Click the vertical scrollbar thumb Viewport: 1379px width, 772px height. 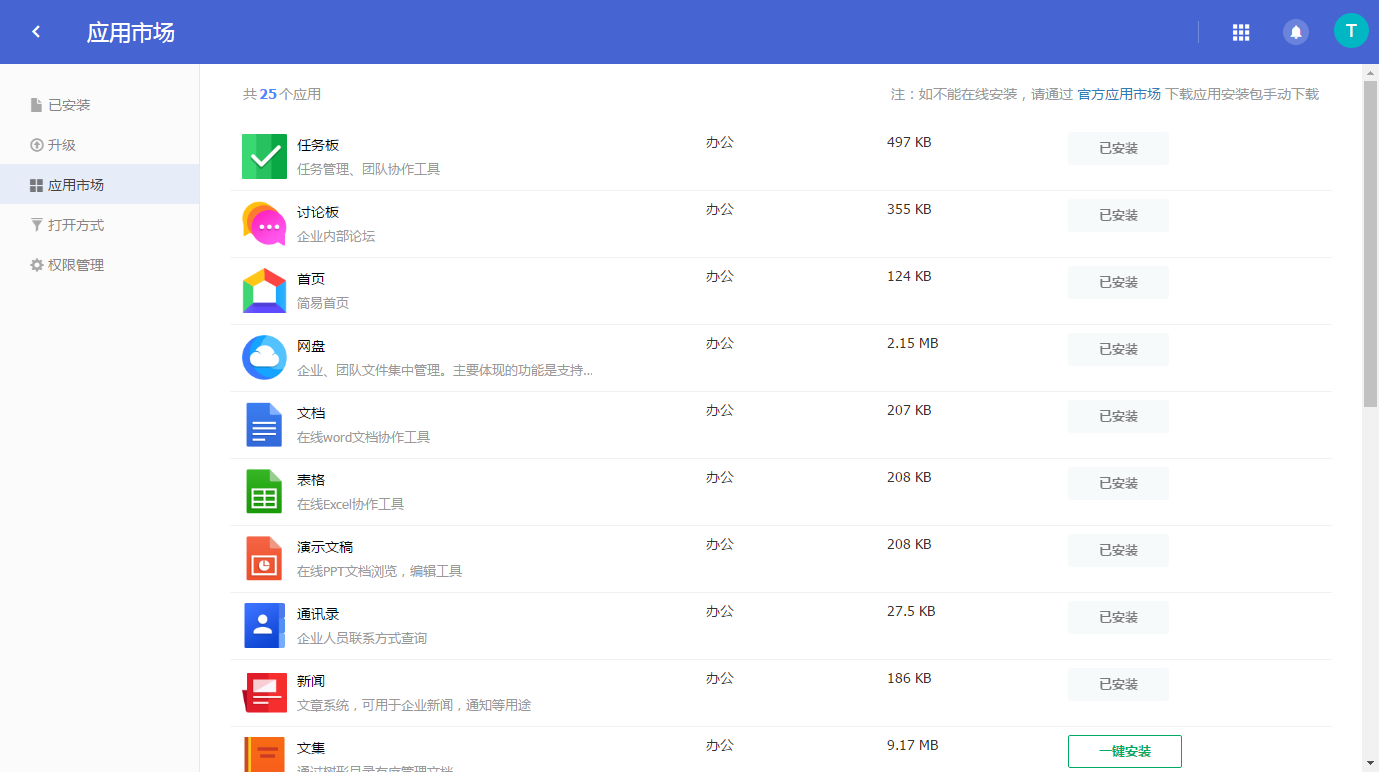1370,244
